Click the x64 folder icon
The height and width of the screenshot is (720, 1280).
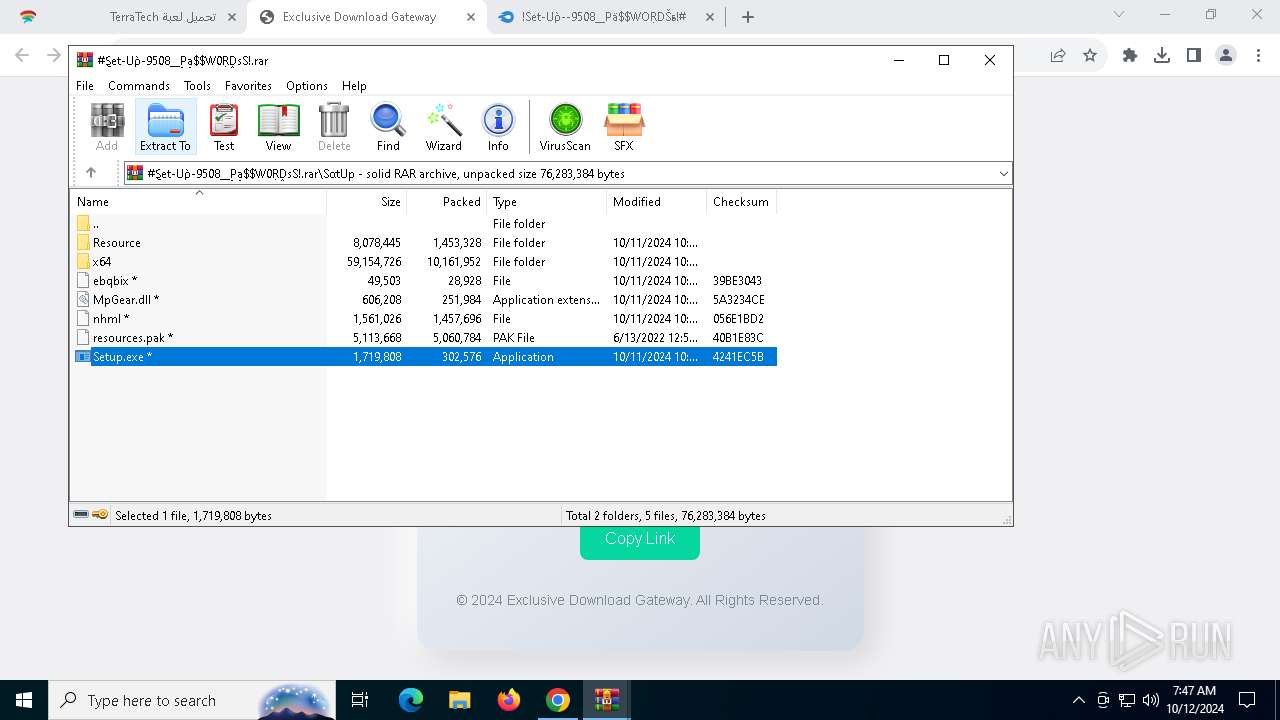click(x=83, y=261)
